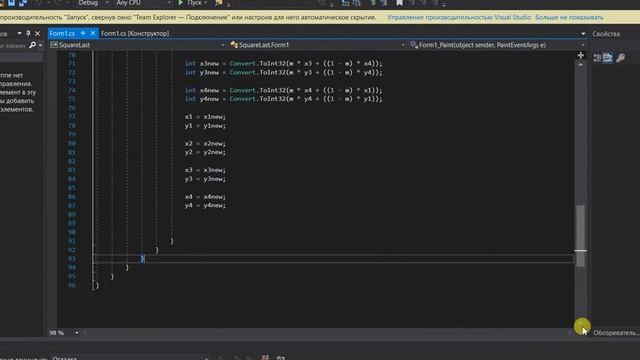
Task: Click the save icon in the top toolbar
Action: pos(11,3)
